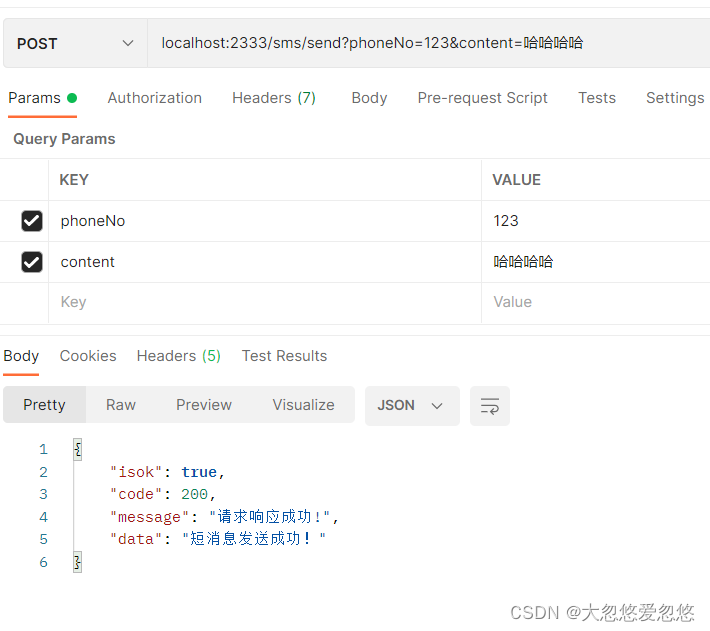Click the KEY column header
Screen dimensions: 710x631
tap(74, 180)
